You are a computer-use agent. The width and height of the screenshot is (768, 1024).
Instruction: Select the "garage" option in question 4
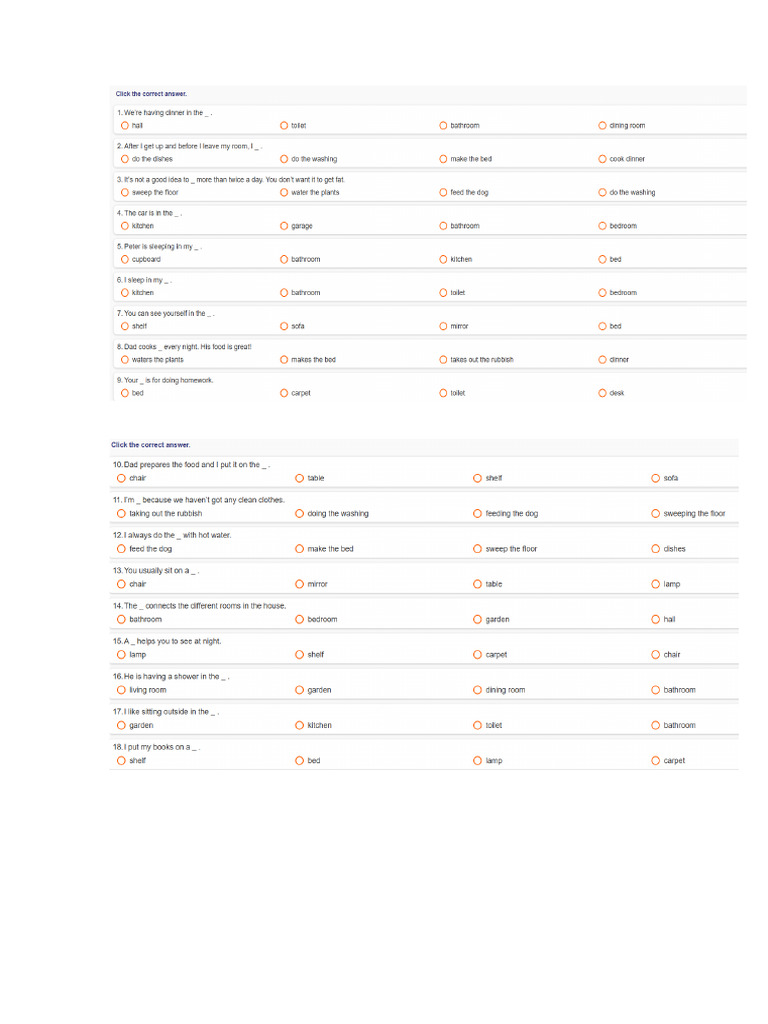284,226
